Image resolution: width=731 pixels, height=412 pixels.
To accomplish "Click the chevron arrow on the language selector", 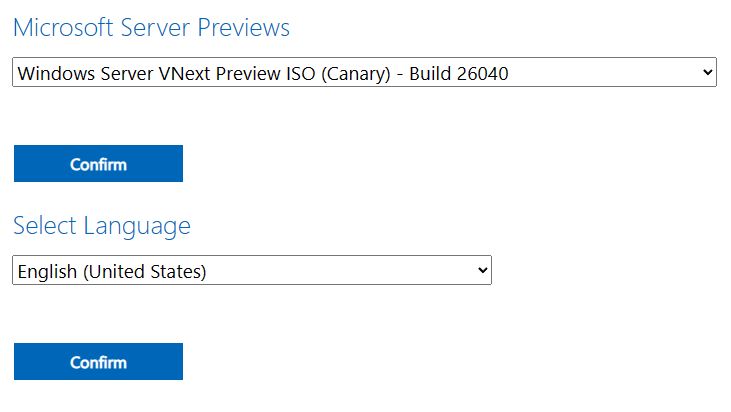I will click(482, 270).
